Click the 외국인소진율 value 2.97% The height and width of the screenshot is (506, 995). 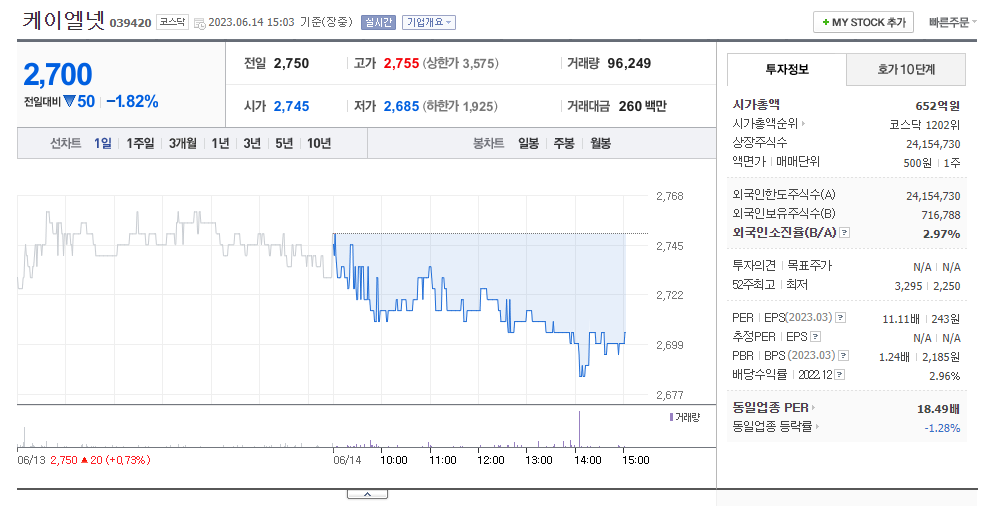coord(942,234)
